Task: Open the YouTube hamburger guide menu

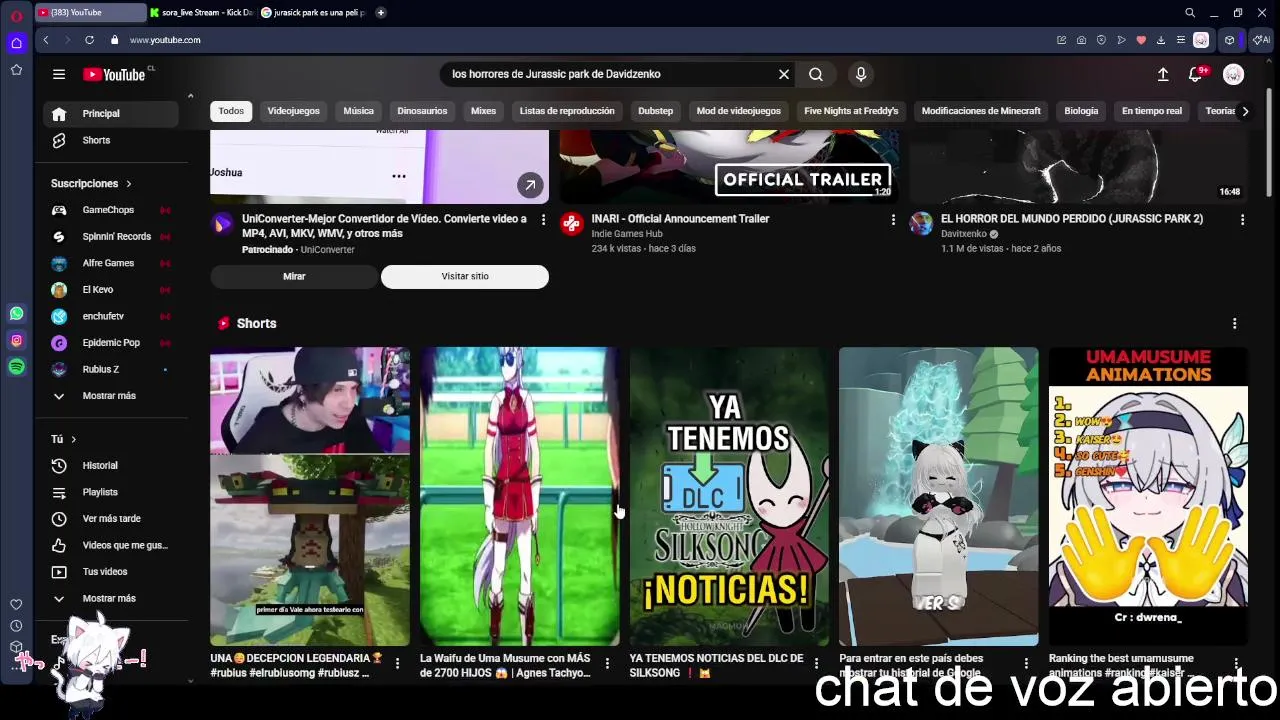Action: coord(59,74)
